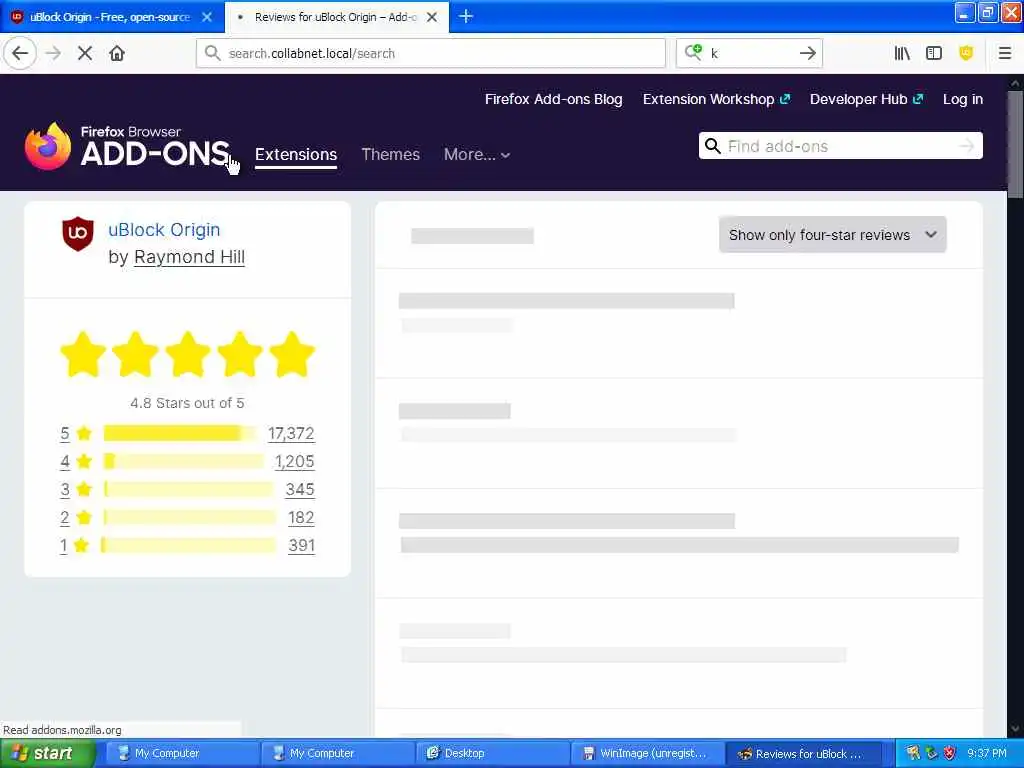Click the browser search box containing k
This screenshot has height=768, width=1024.
click(x=750, y=53)
